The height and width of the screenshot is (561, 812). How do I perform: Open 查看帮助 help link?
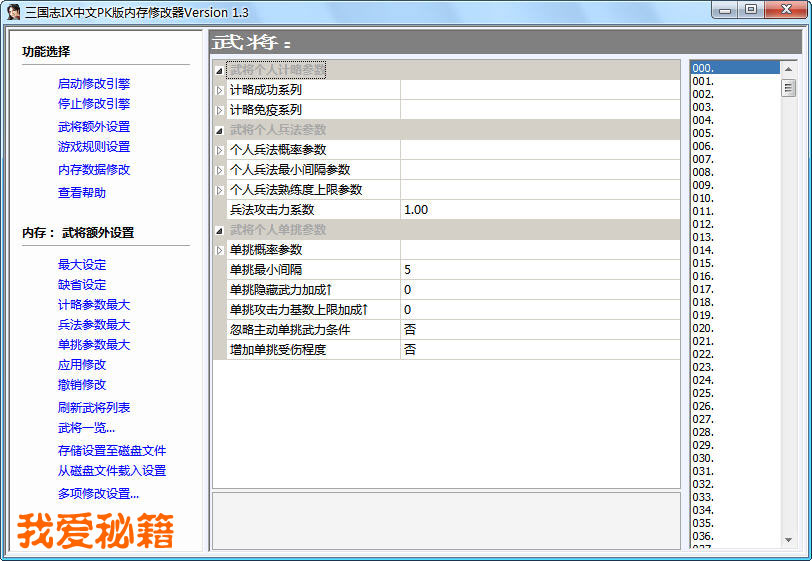coord(82,193)
